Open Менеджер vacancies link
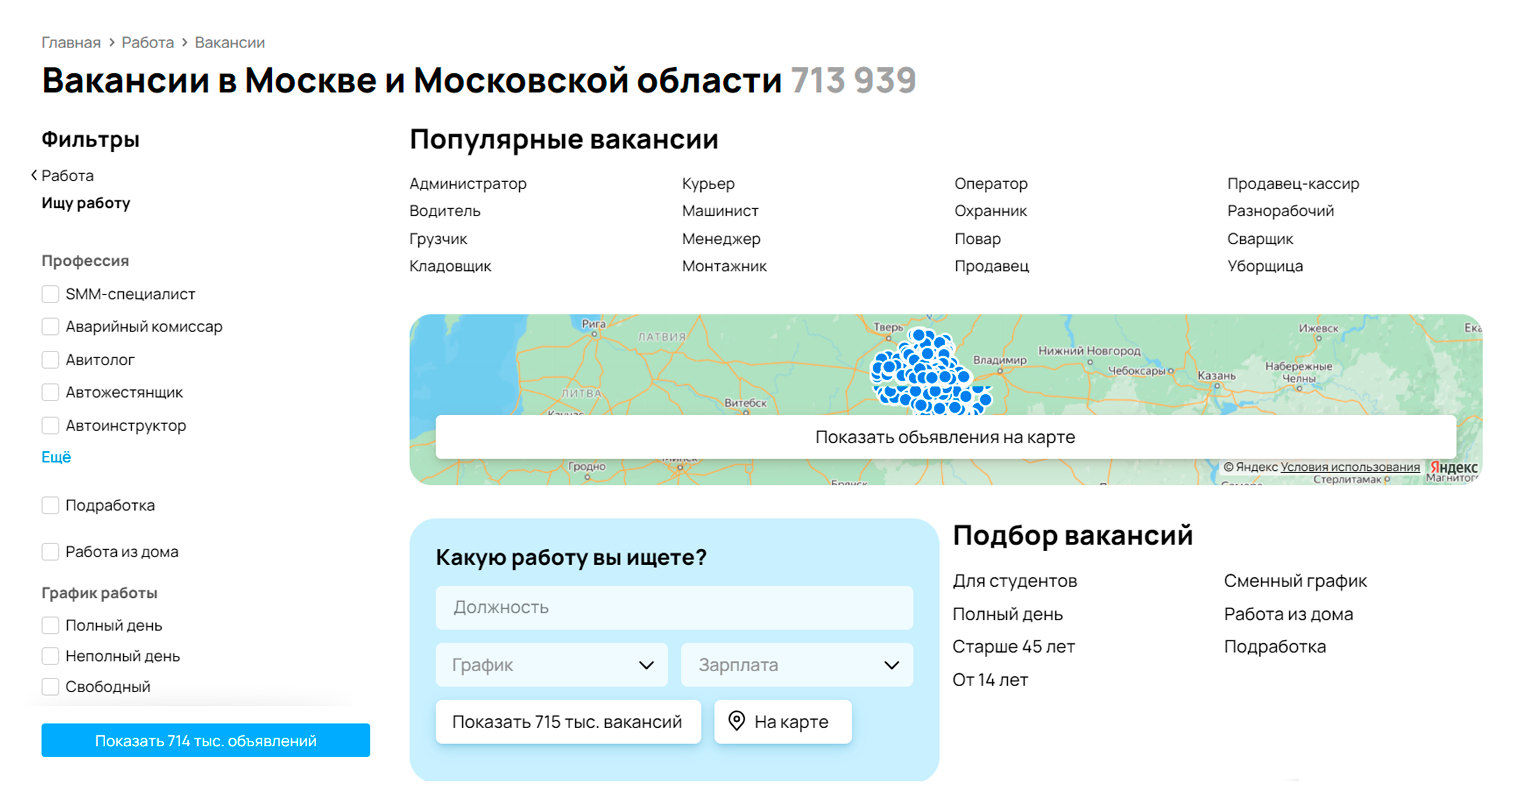The height and width of the screenshot is (809, 1520). [x=721, y=239]
